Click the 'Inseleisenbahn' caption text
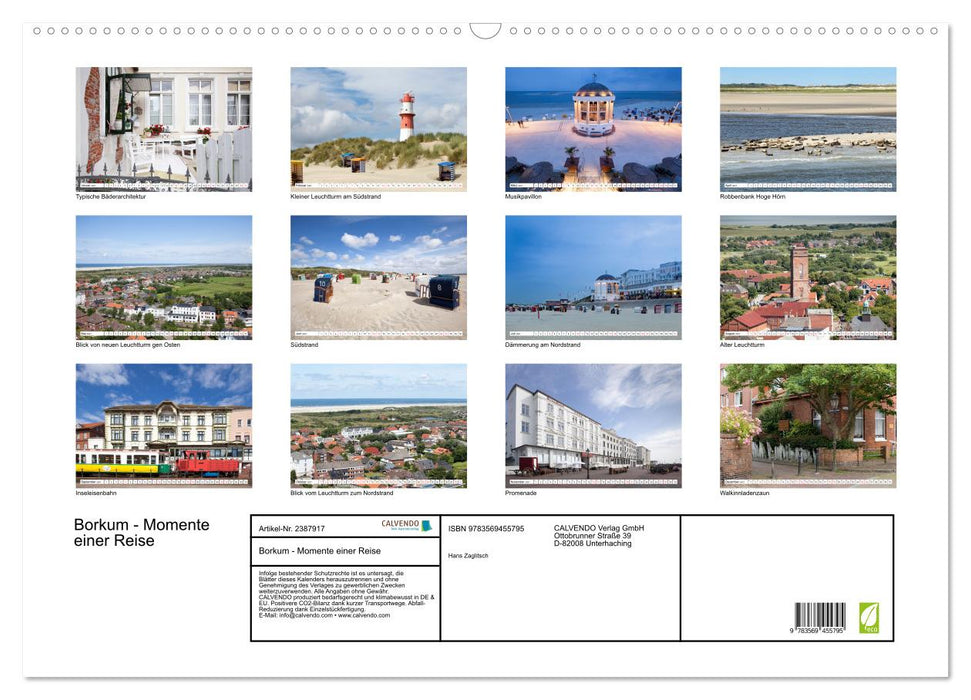The image size is (971, 700). point(96,493)
